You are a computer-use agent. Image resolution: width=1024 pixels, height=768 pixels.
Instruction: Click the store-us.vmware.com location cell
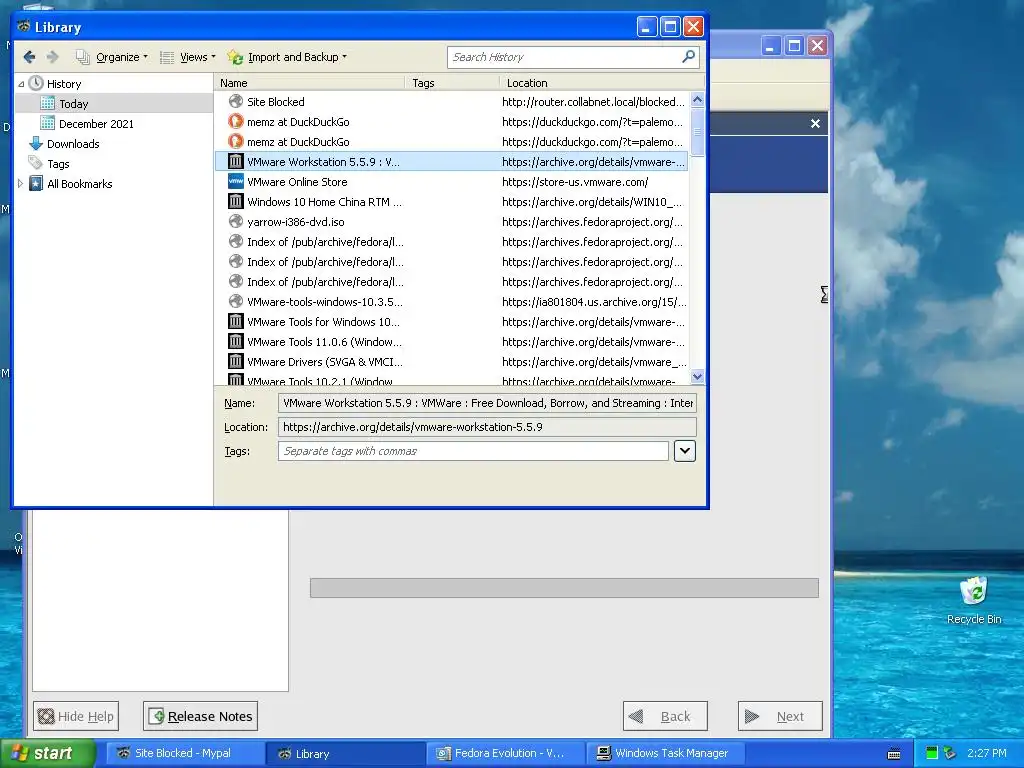click(575, 182)
